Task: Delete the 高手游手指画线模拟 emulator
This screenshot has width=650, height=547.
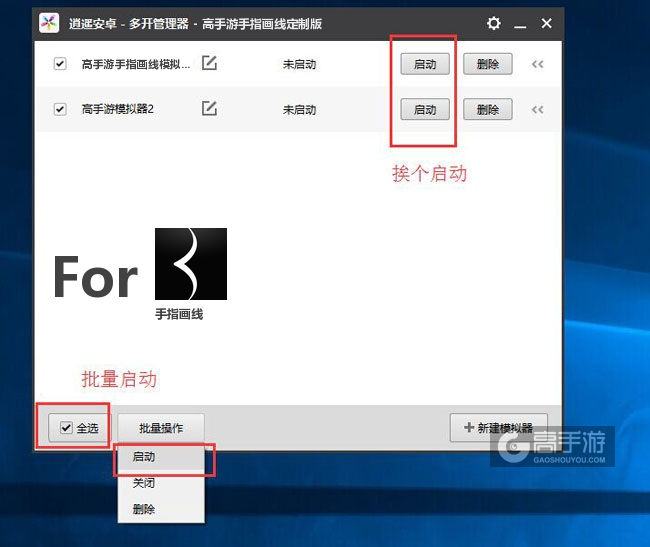Action: tap(488, 64)
